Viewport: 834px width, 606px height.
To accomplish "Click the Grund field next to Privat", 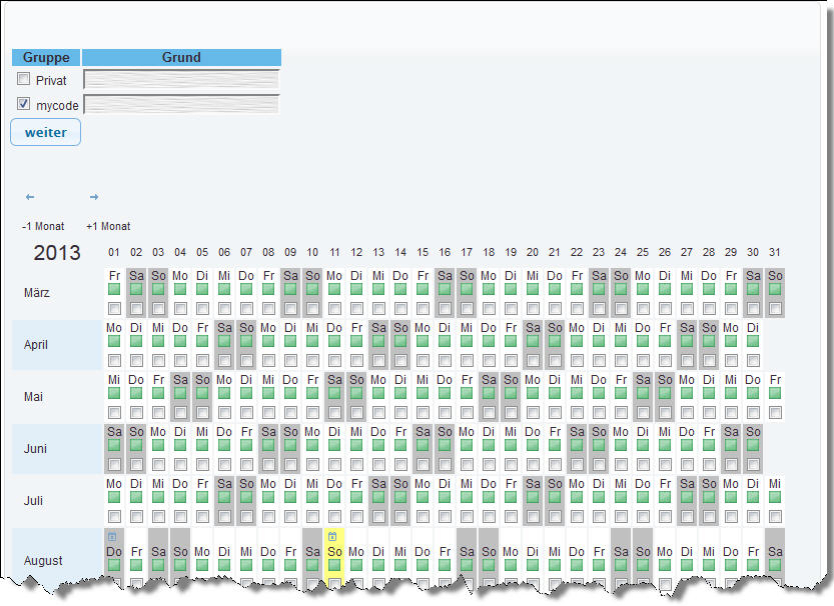I will 181,79.
